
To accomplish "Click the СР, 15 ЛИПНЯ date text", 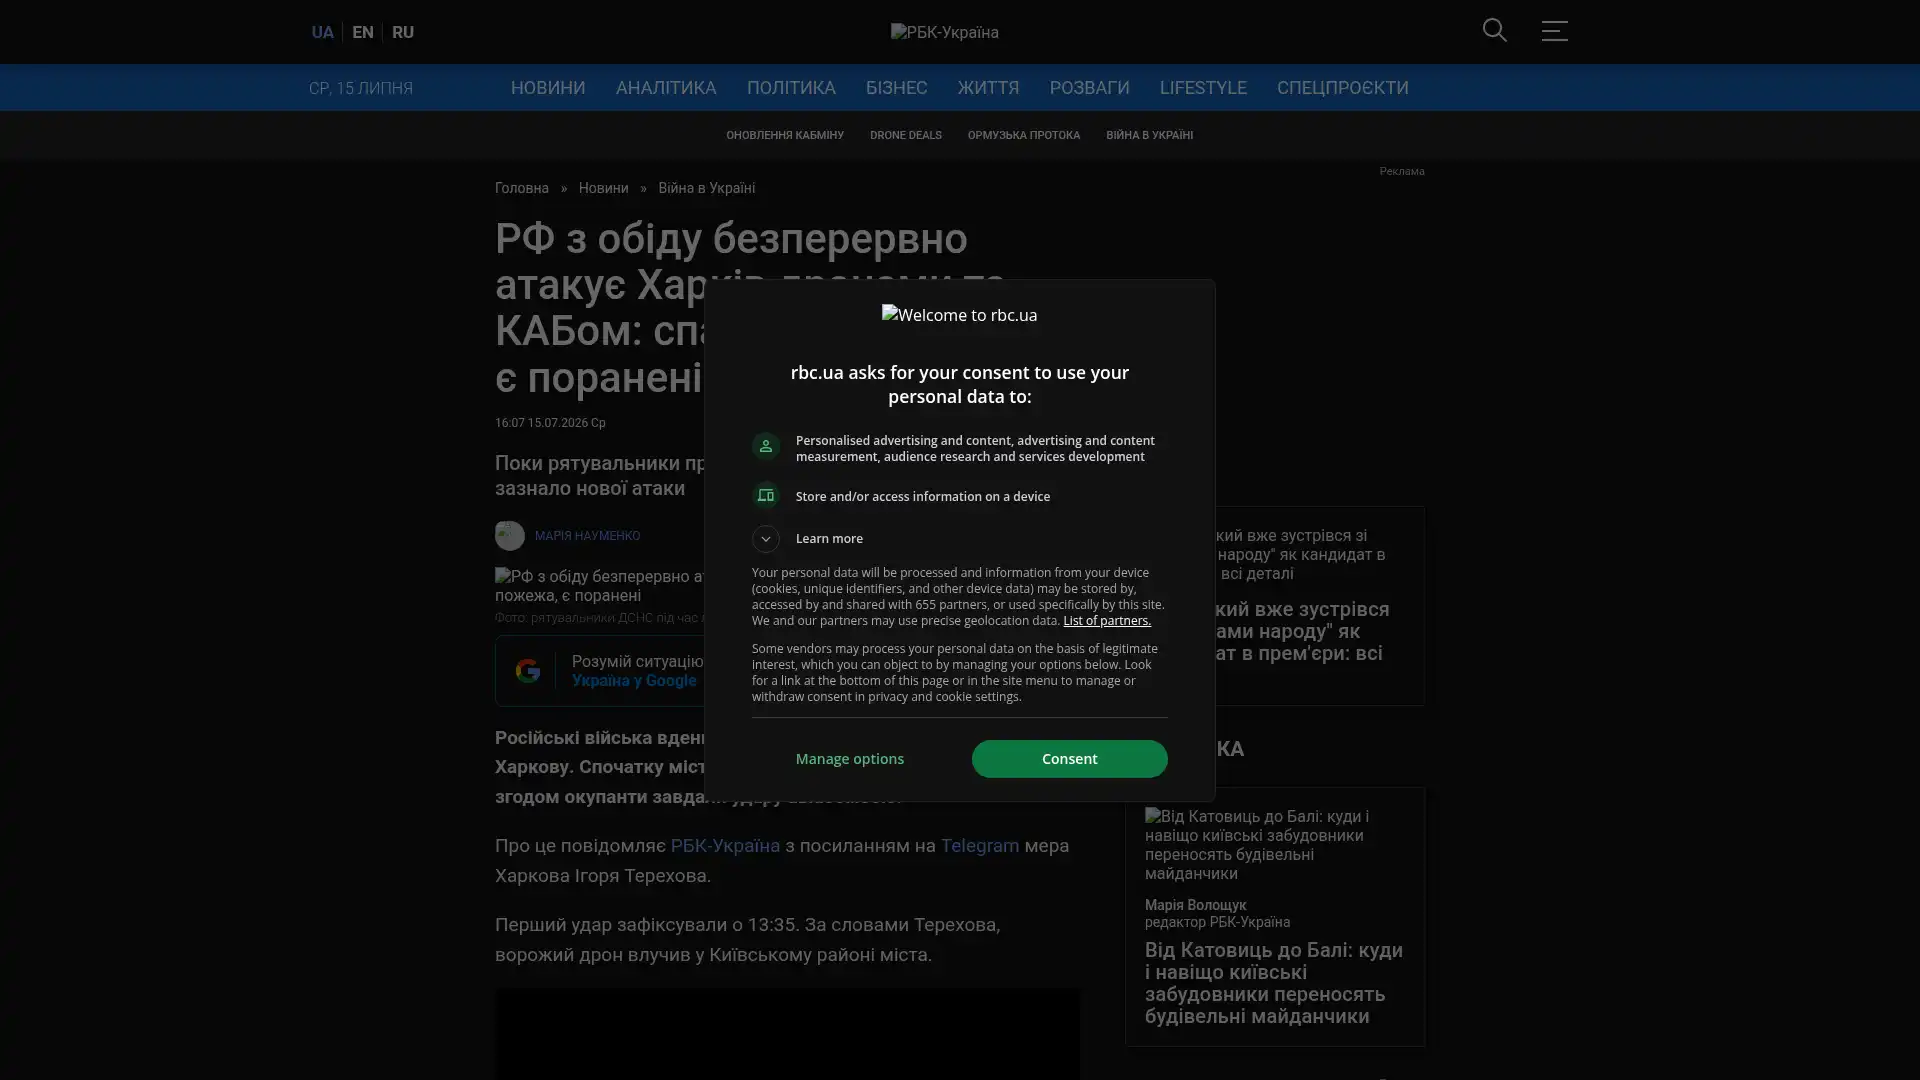I will (x=361, y=88).
